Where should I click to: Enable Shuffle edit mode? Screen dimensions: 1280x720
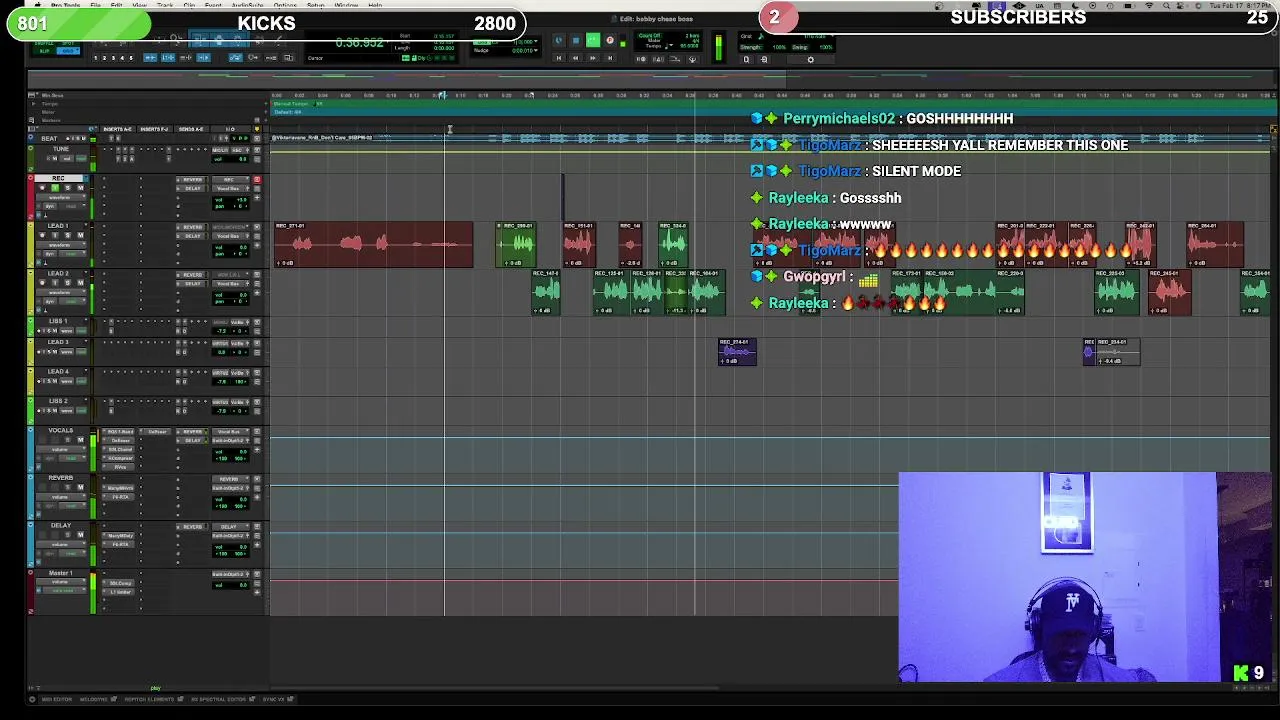(x=44, y=43)
